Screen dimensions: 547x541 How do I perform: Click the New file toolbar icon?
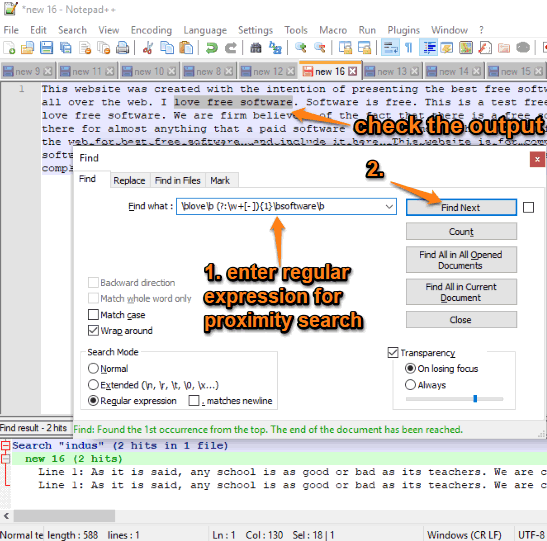click(9, 48)
